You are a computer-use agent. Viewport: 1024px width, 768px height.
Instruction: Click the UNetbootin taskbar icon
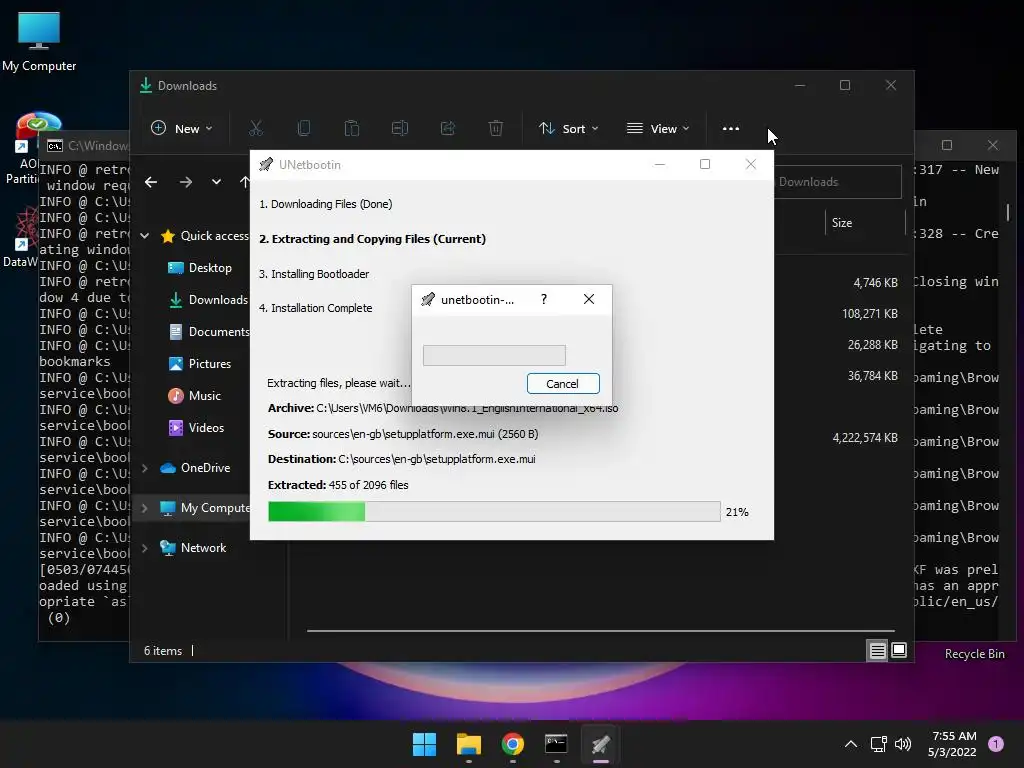pyautogui.click(x=601, y=744)
